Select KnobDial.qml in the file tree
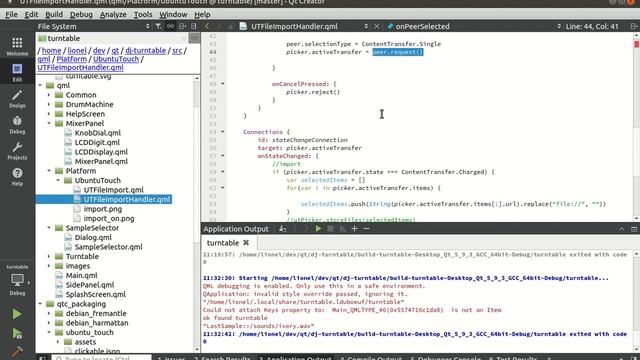This screenshot has height=360, width=640. (98, 133)
